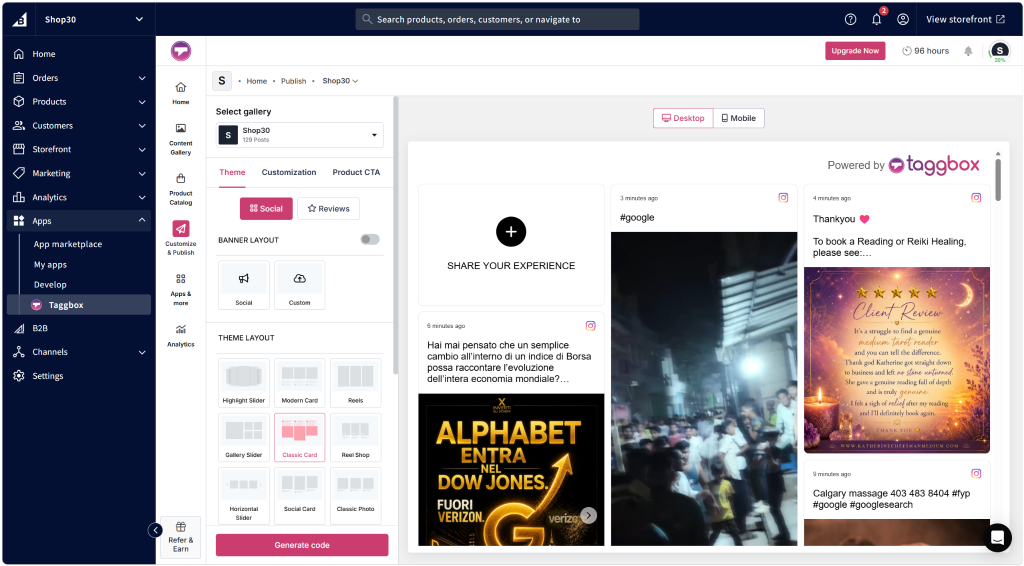Open View storefront link
This screenshot has width=1024, height=566.
pyautogui.click(x=965, y=20)
